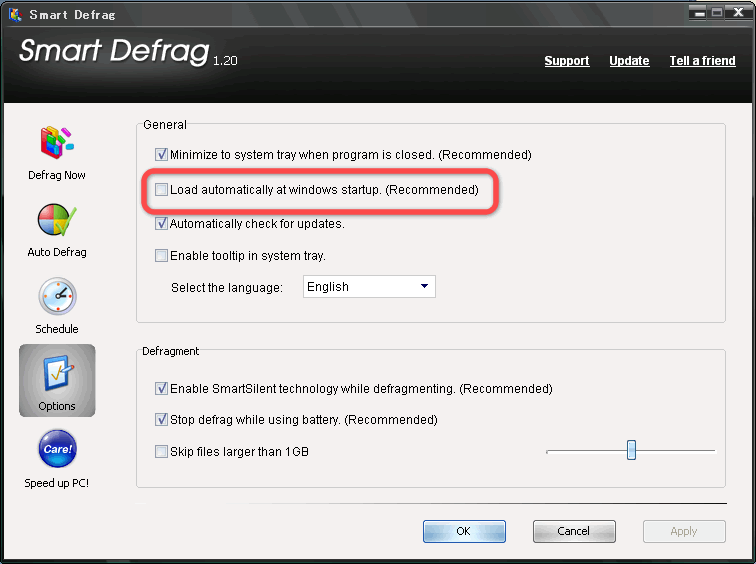The height and width of the screenshot is (564, 756).
Task: Click the Speed up PC! label
Action: click(x=57, y=483)
